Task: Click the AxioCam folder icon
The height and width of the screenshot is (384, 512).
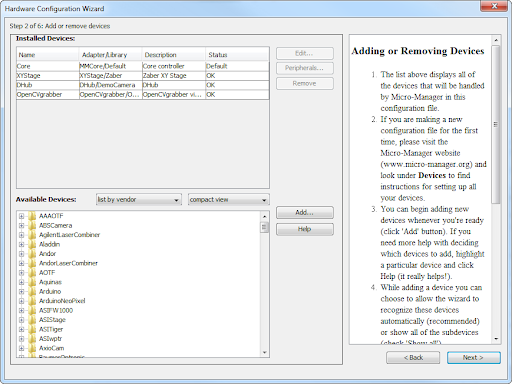Action: click(32, 348)
